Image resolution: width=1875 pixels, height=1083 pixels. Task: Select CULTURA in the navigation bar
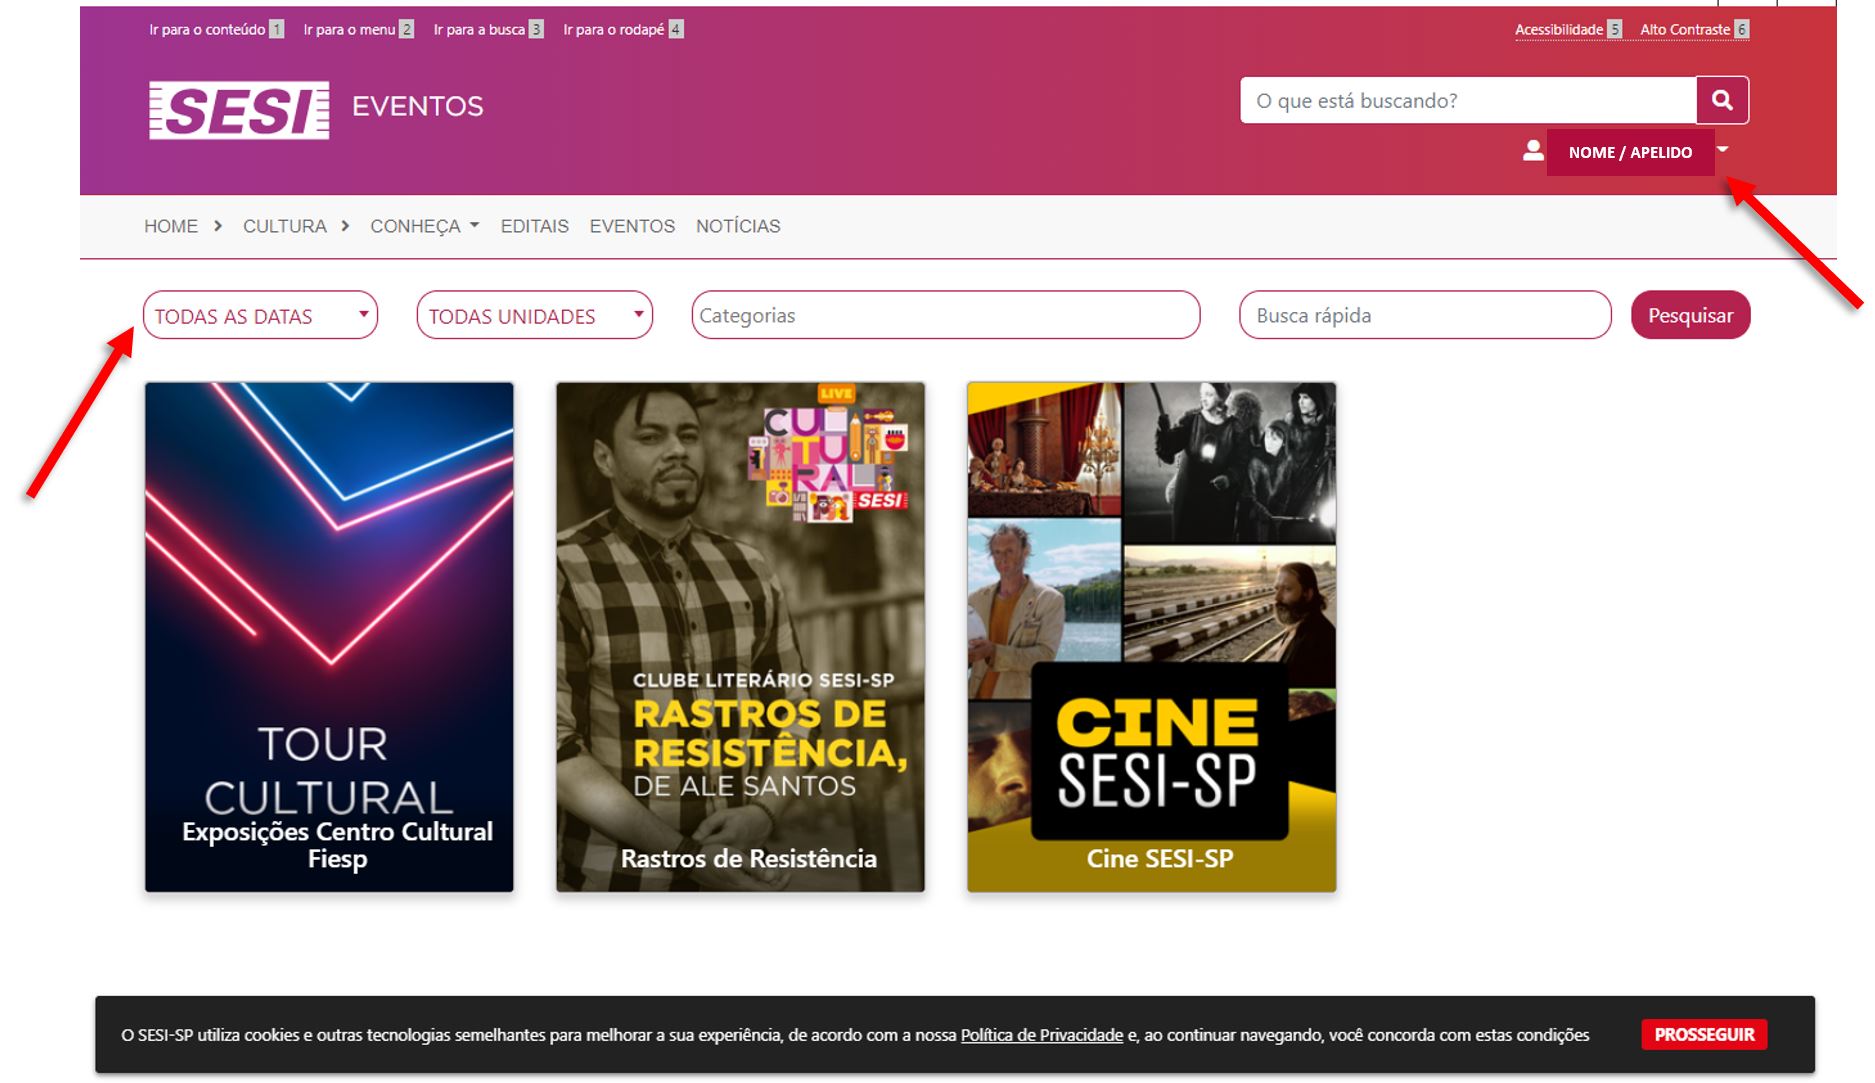(284, 226)
